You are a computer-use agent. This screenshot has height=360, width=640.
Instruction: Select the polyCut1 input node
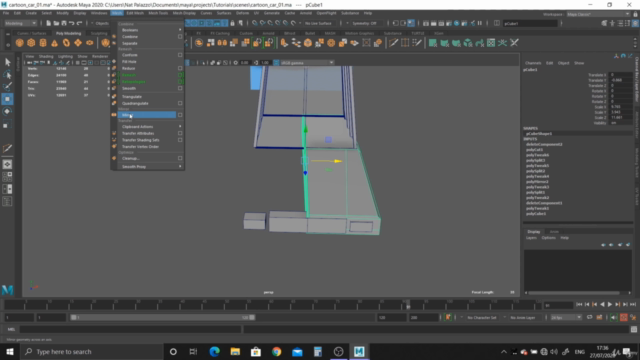tap(534, 150)
